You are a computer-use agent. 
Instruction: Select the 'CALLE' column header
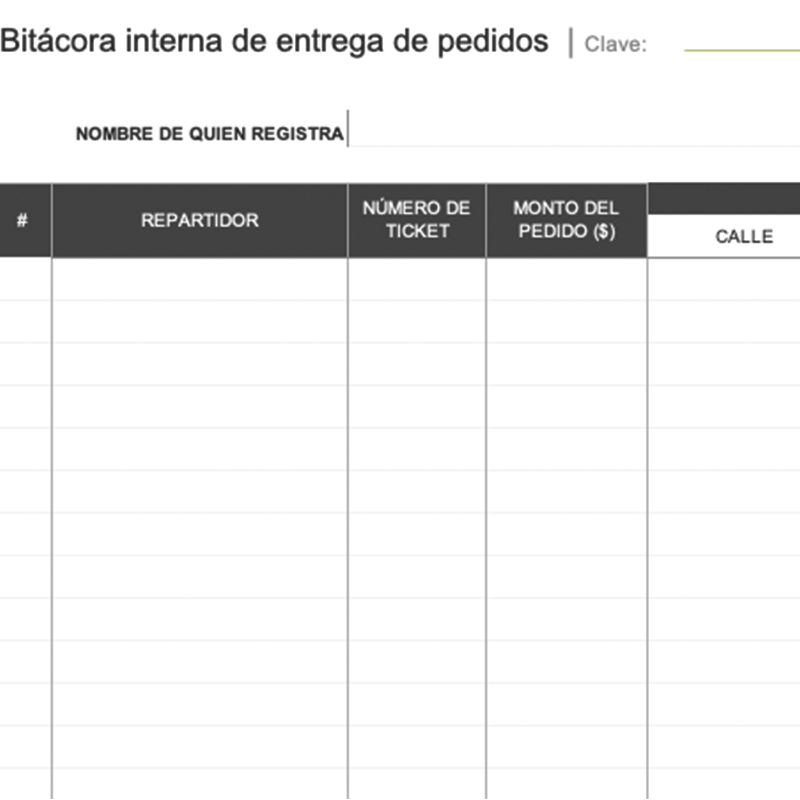(744, 237)
